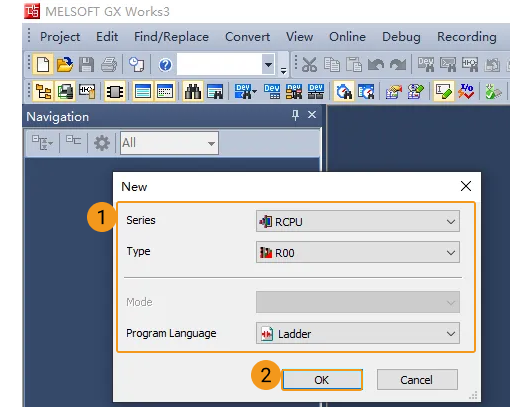Close the New dialog with X
The width and height of the screenshot is (510, 407).
click(x=466, y=186)
